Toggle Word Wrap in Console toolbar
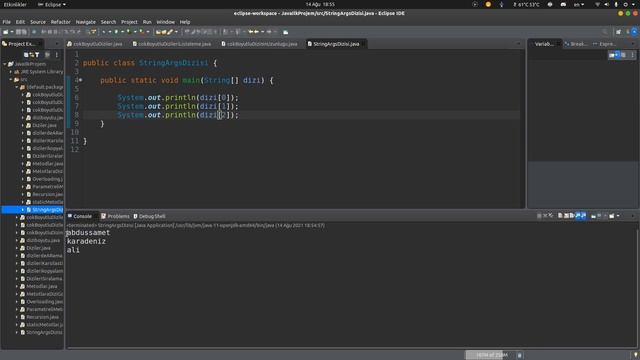This screenshot has height=360, width=640. click(x=572, y=216)
